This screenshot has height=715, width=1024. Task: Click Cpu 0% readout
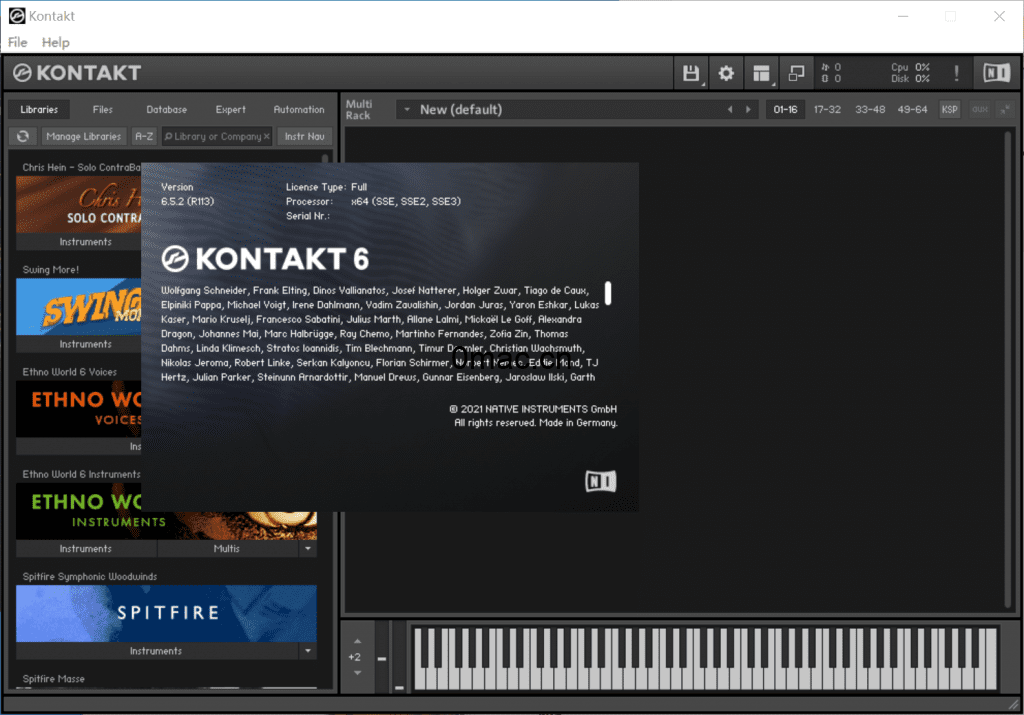[x=910, y=67]
